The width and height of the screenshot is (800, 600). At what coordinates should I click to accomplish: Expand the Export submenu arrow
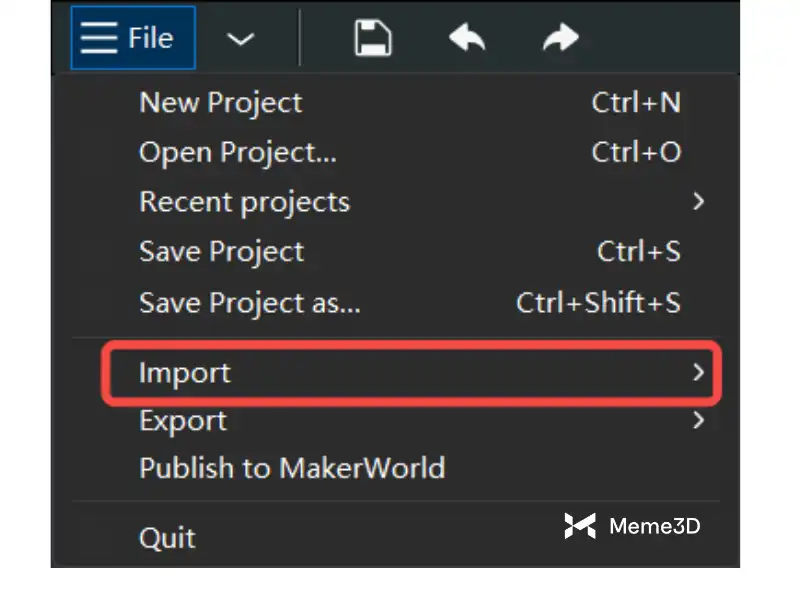point(698,421)
